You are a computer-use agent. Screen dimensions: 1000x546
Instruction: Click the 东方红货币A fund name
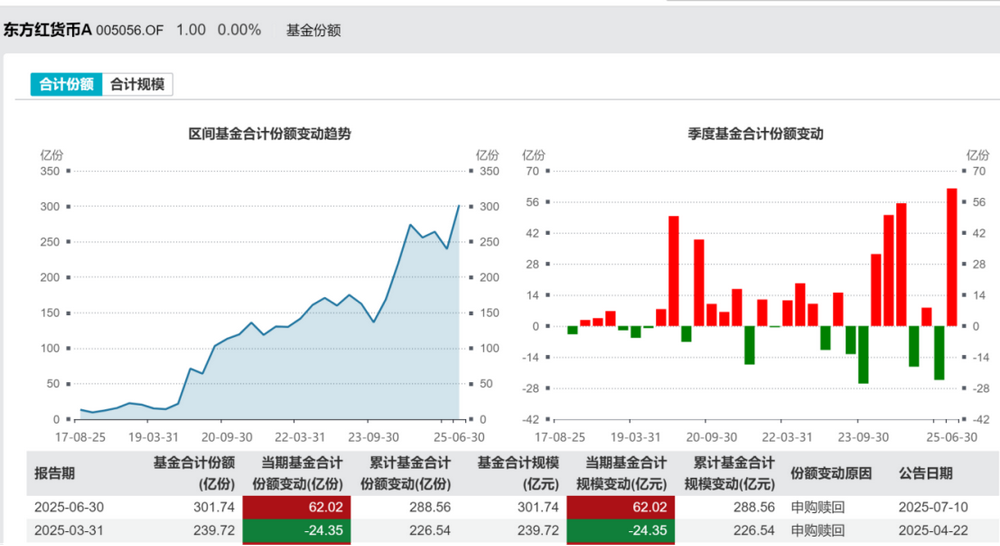point(47,30)
